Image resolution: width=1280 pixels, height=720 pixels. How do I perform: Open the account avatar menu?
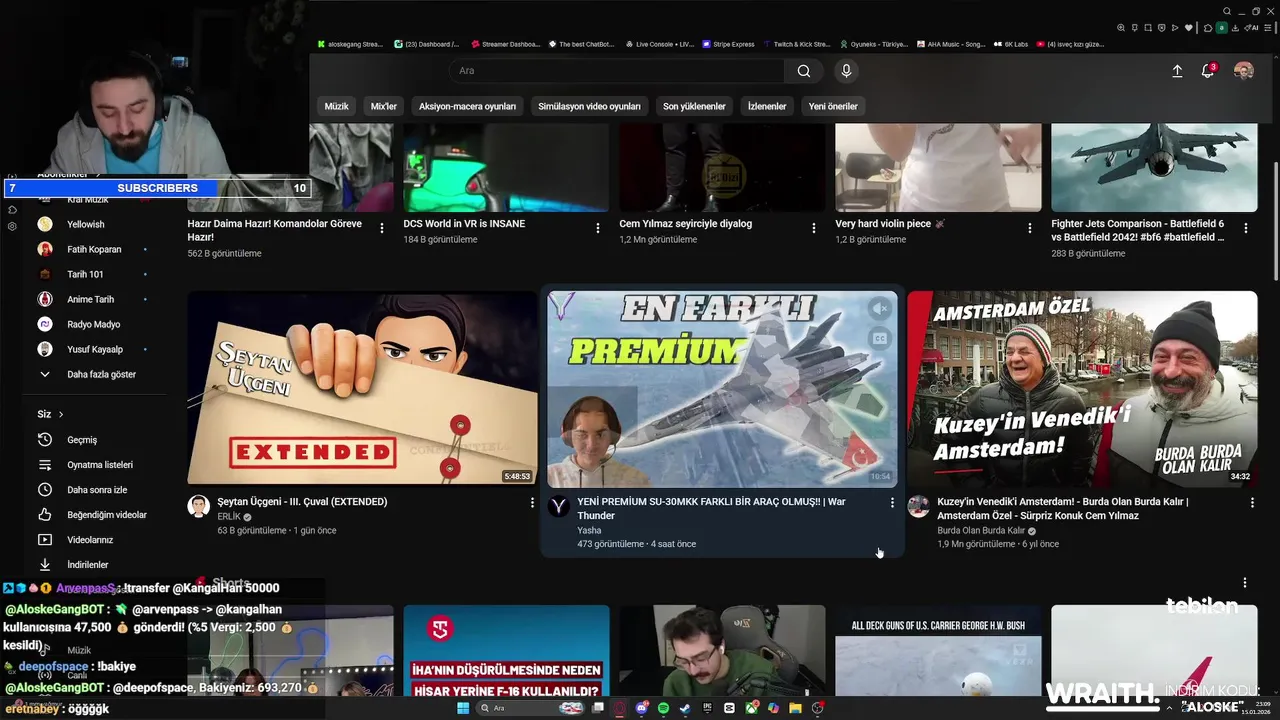(1244, 71)
